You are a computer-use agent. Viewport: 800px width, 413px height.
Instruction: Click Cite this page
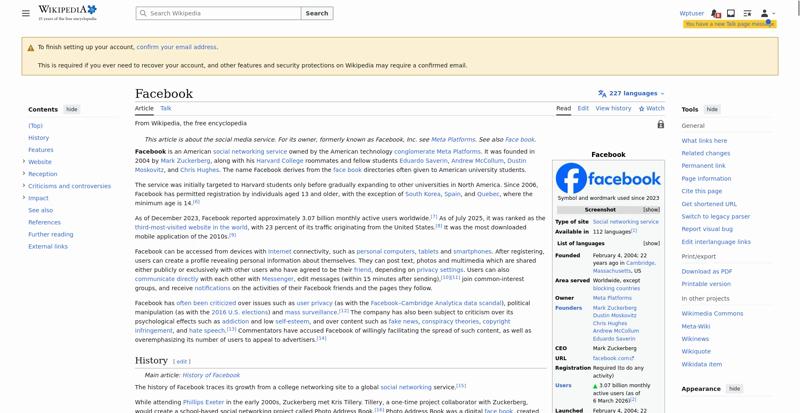[x=702, y=191]
